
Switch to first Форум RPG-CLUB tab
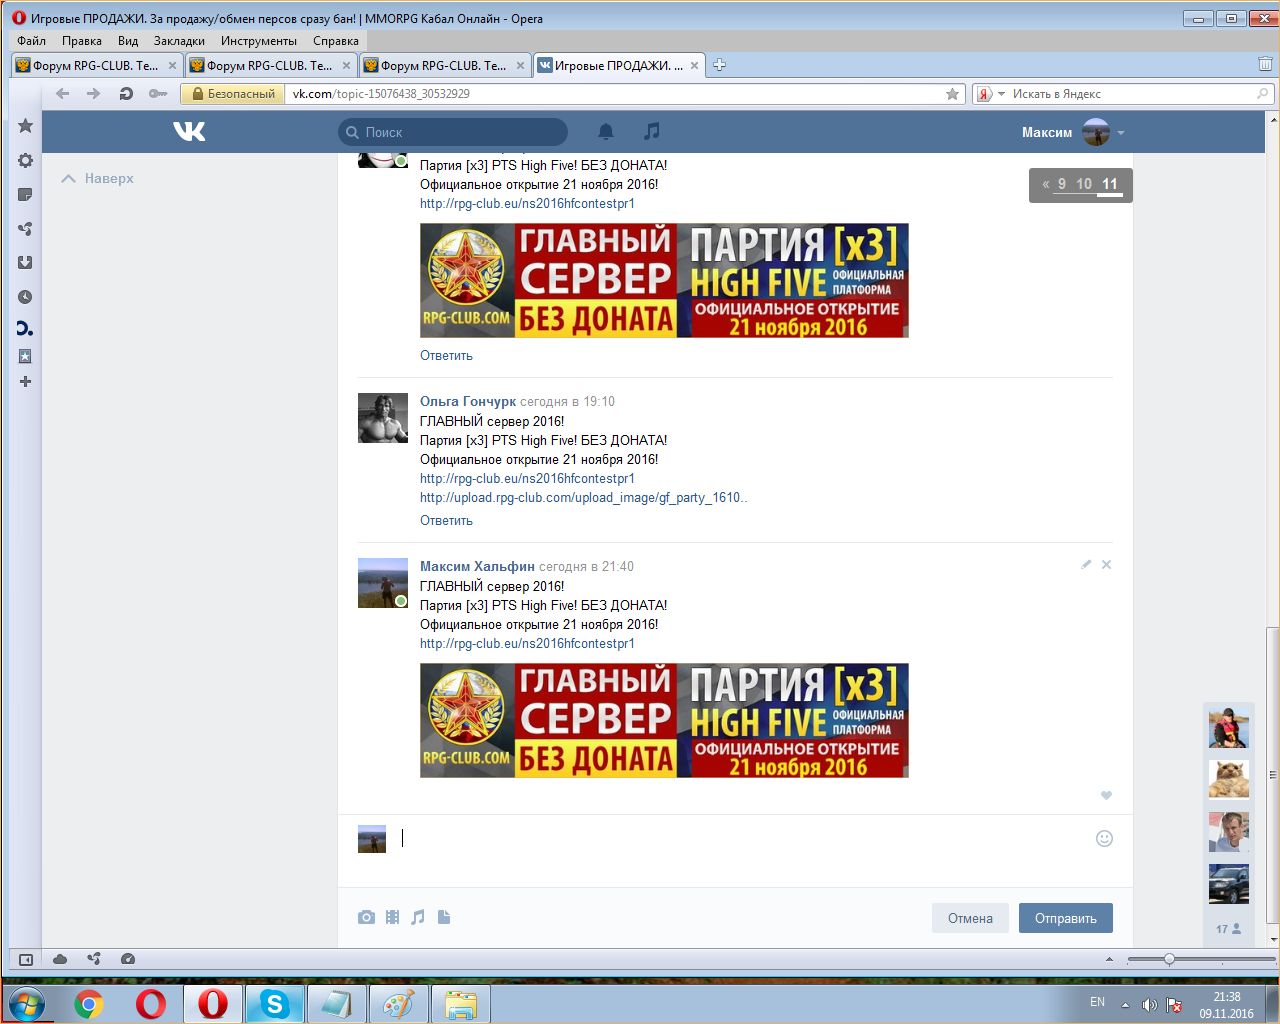pyautogui.click(x=97, y=65)
